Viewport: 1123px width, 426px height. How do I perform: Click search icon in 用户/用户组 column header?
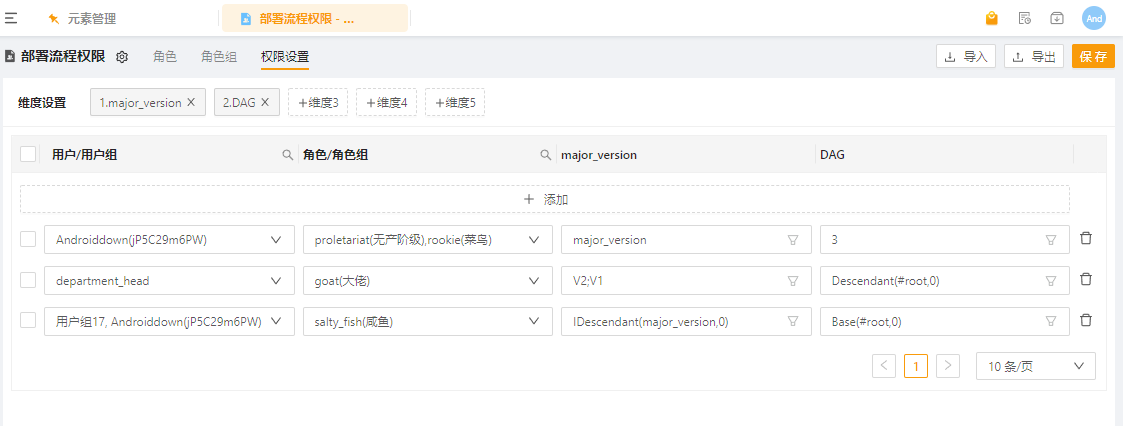287,155
